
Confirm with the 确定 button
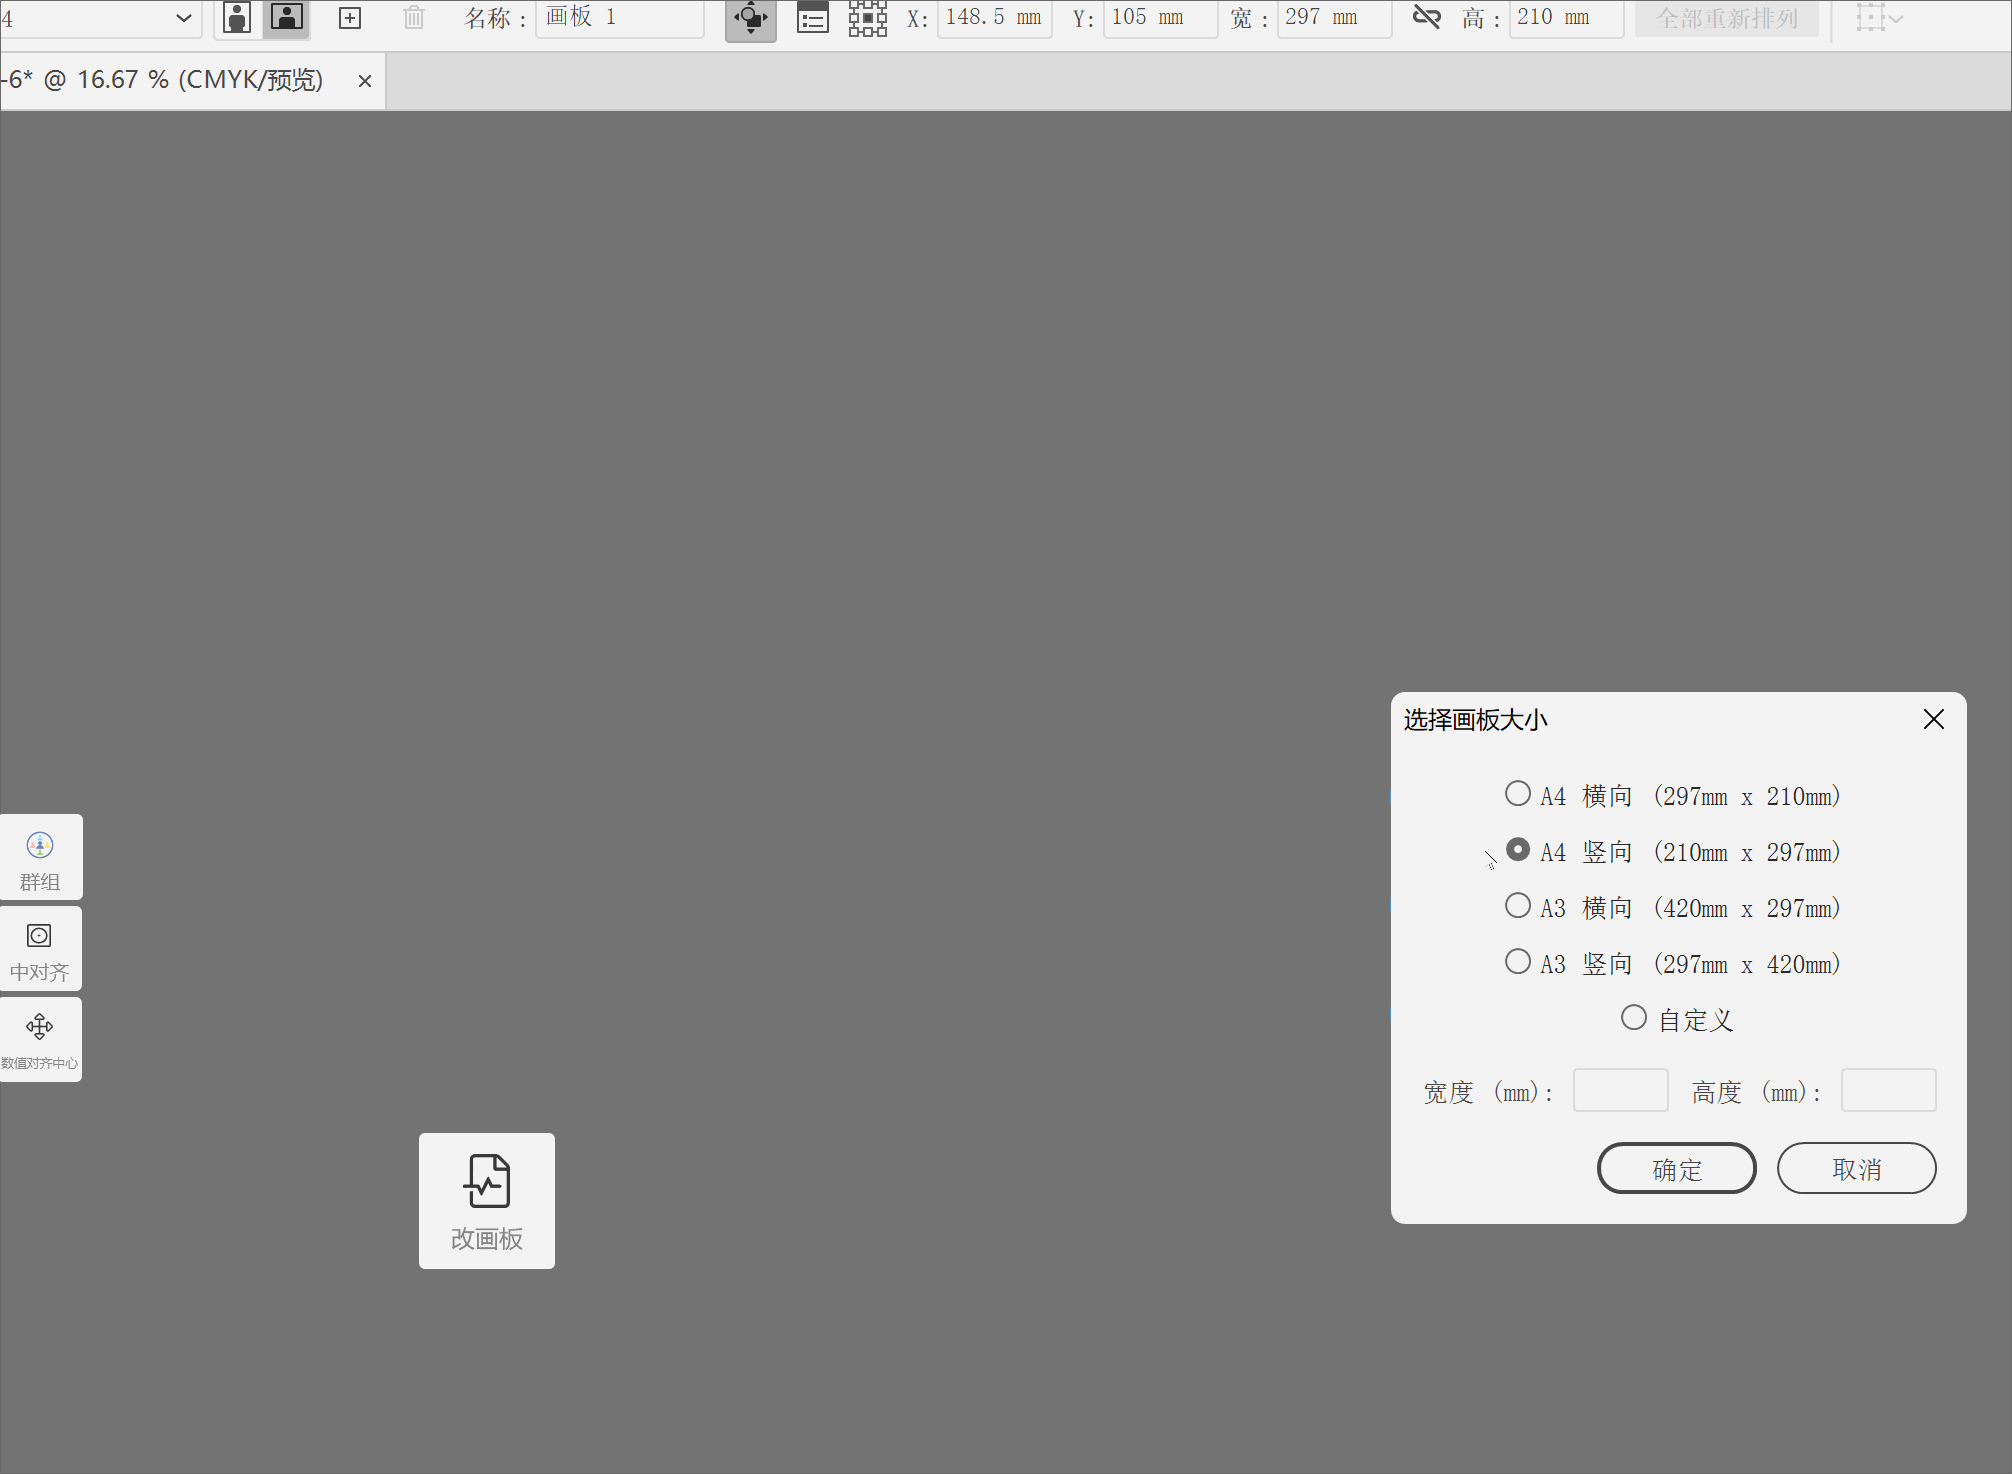[x=1677, y=1168]
